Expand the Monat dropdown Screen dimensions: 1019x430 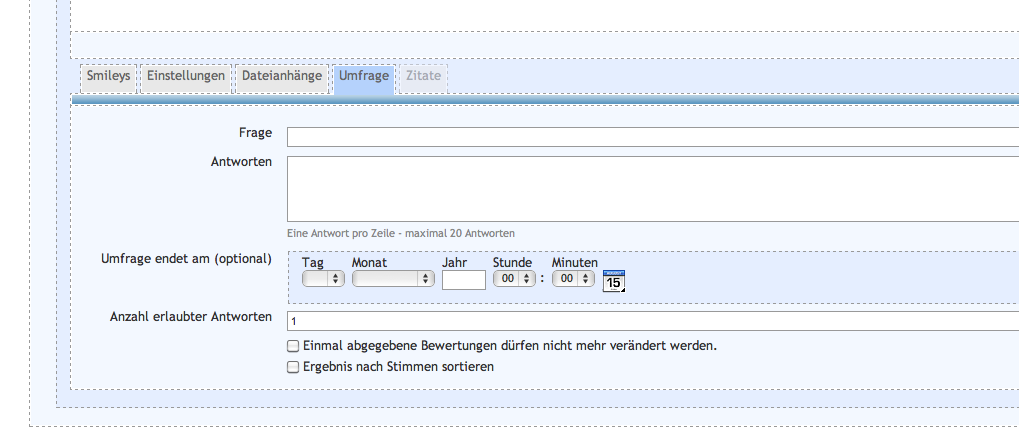393,279
